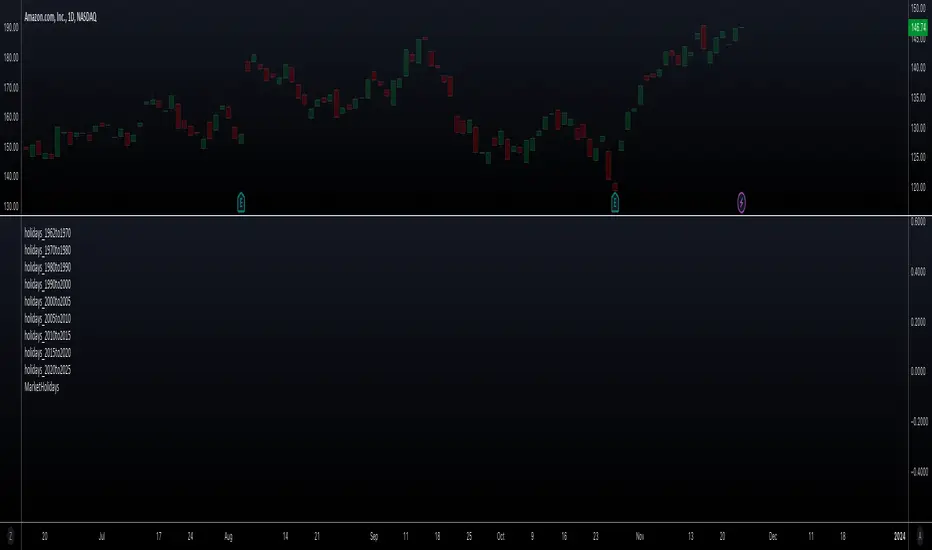Click the -0.2000 label on the indicator scale

[x=919, y=422]
